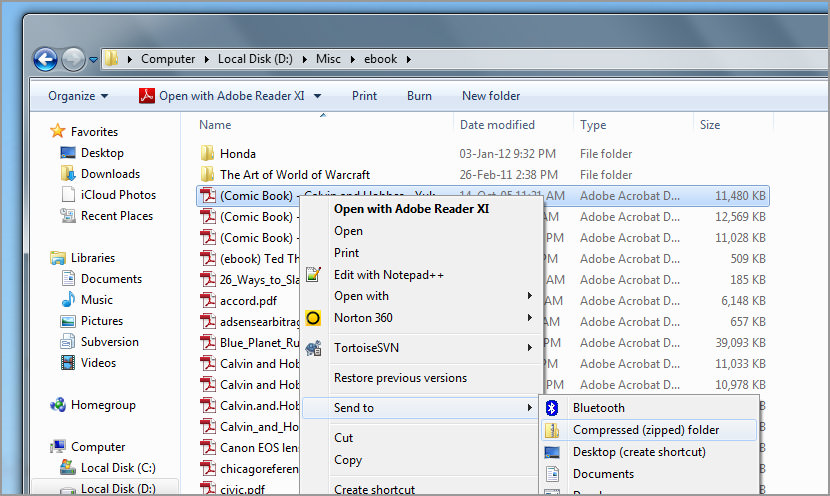Click the folder icon in address bar

112,59
